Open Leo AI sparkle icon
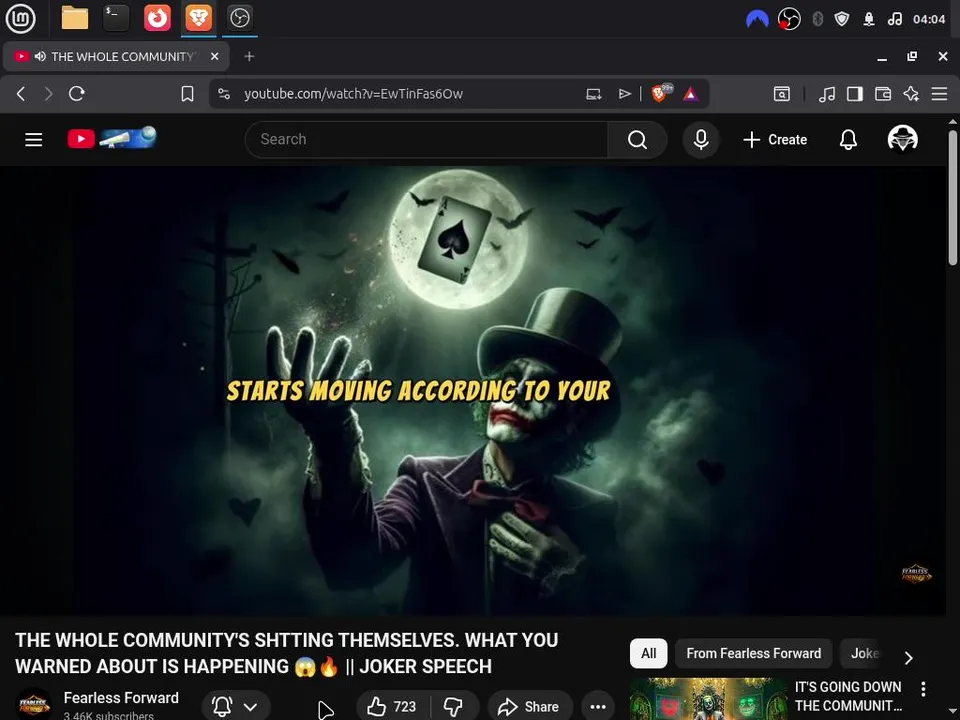 pyautogui.click(x=911, y=94)
